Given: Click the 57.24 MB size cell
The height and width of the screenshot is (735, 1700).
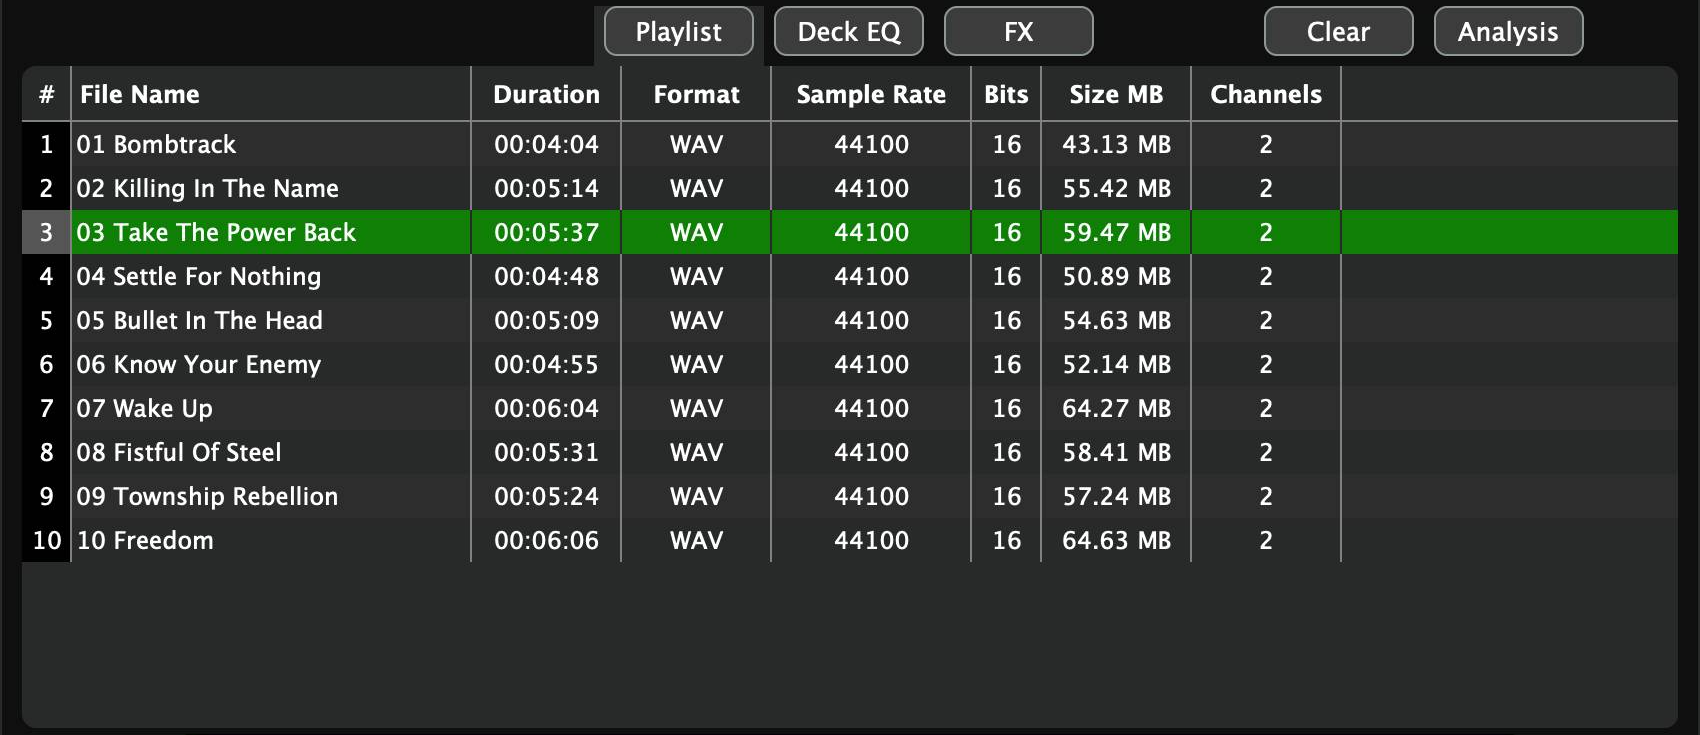Looking at the screenshot, I should pos(1116,496).
